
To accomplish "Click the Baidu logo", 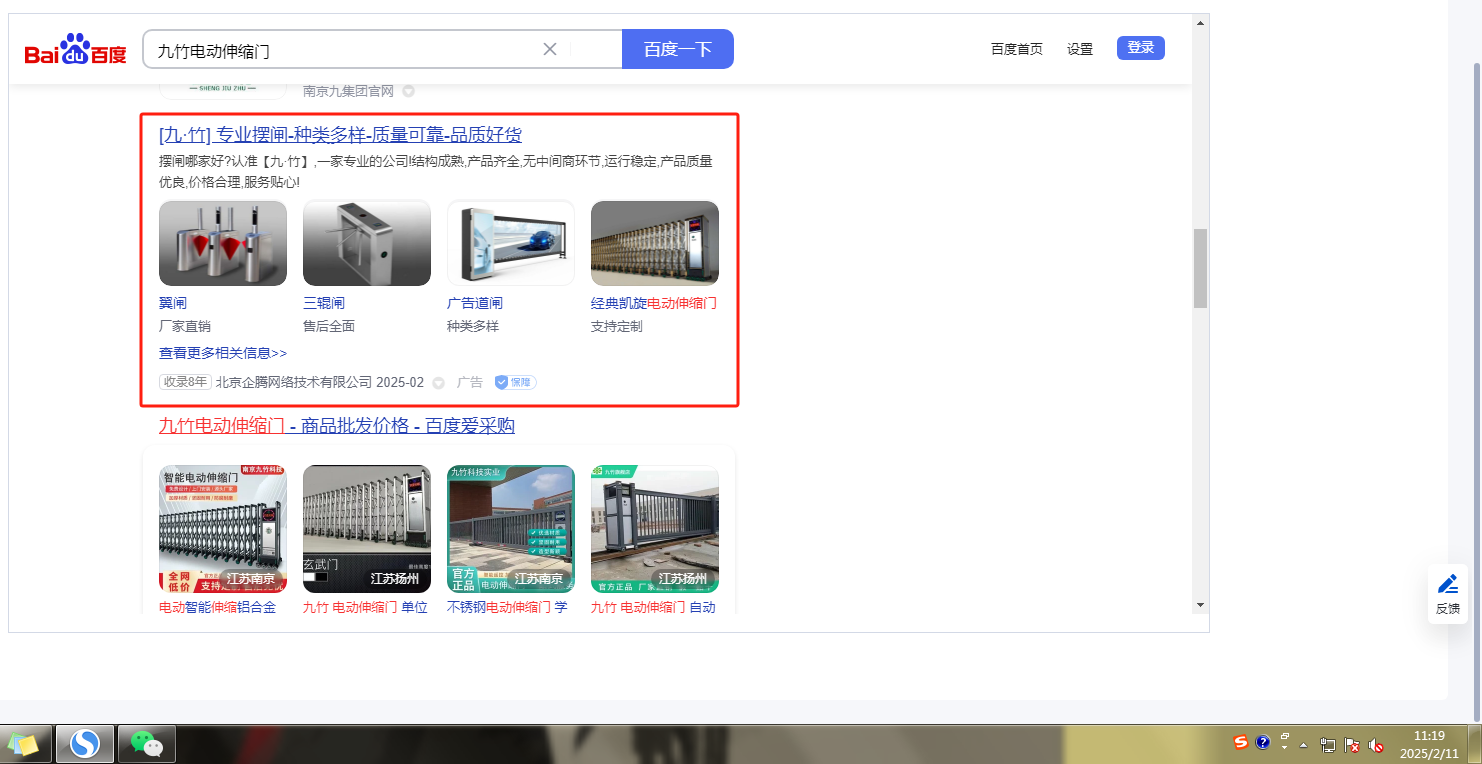I will pos(76,49).
